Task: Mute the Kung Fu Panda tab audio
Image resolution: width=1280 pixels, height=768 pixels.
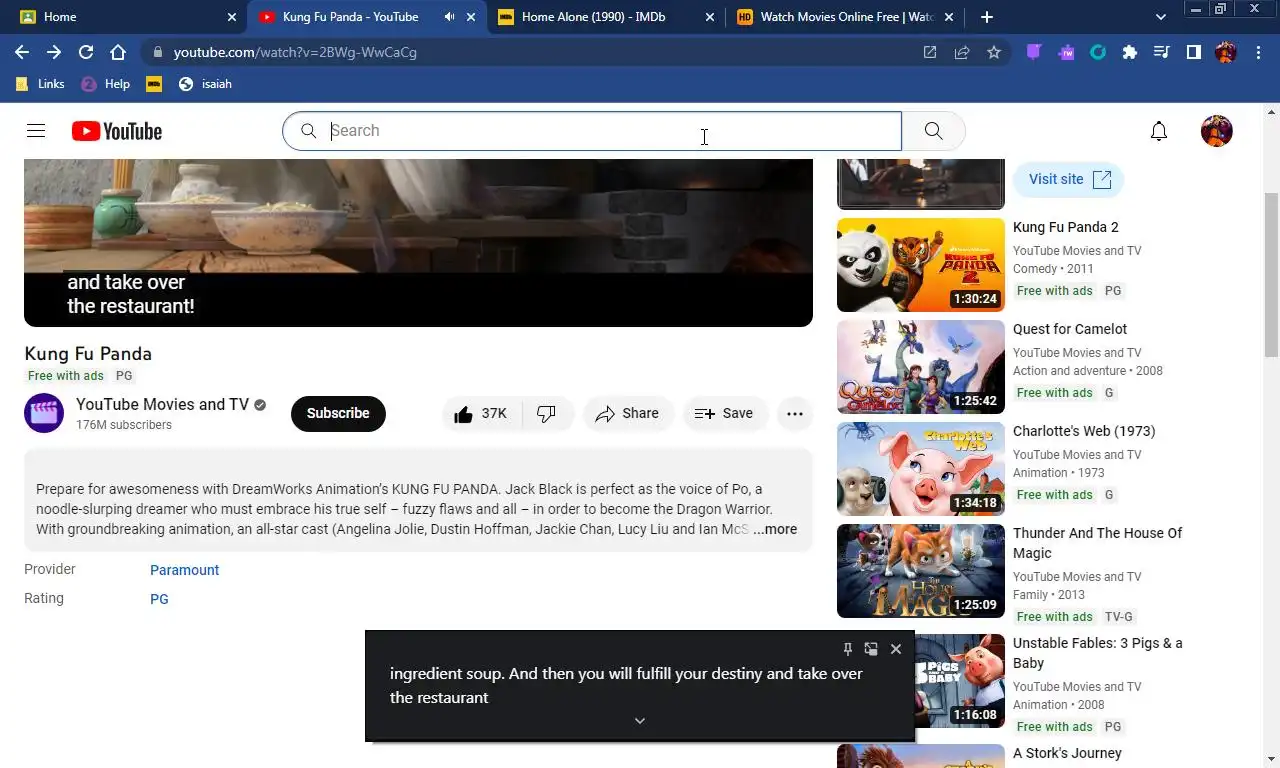Action: tap(450, 17)
